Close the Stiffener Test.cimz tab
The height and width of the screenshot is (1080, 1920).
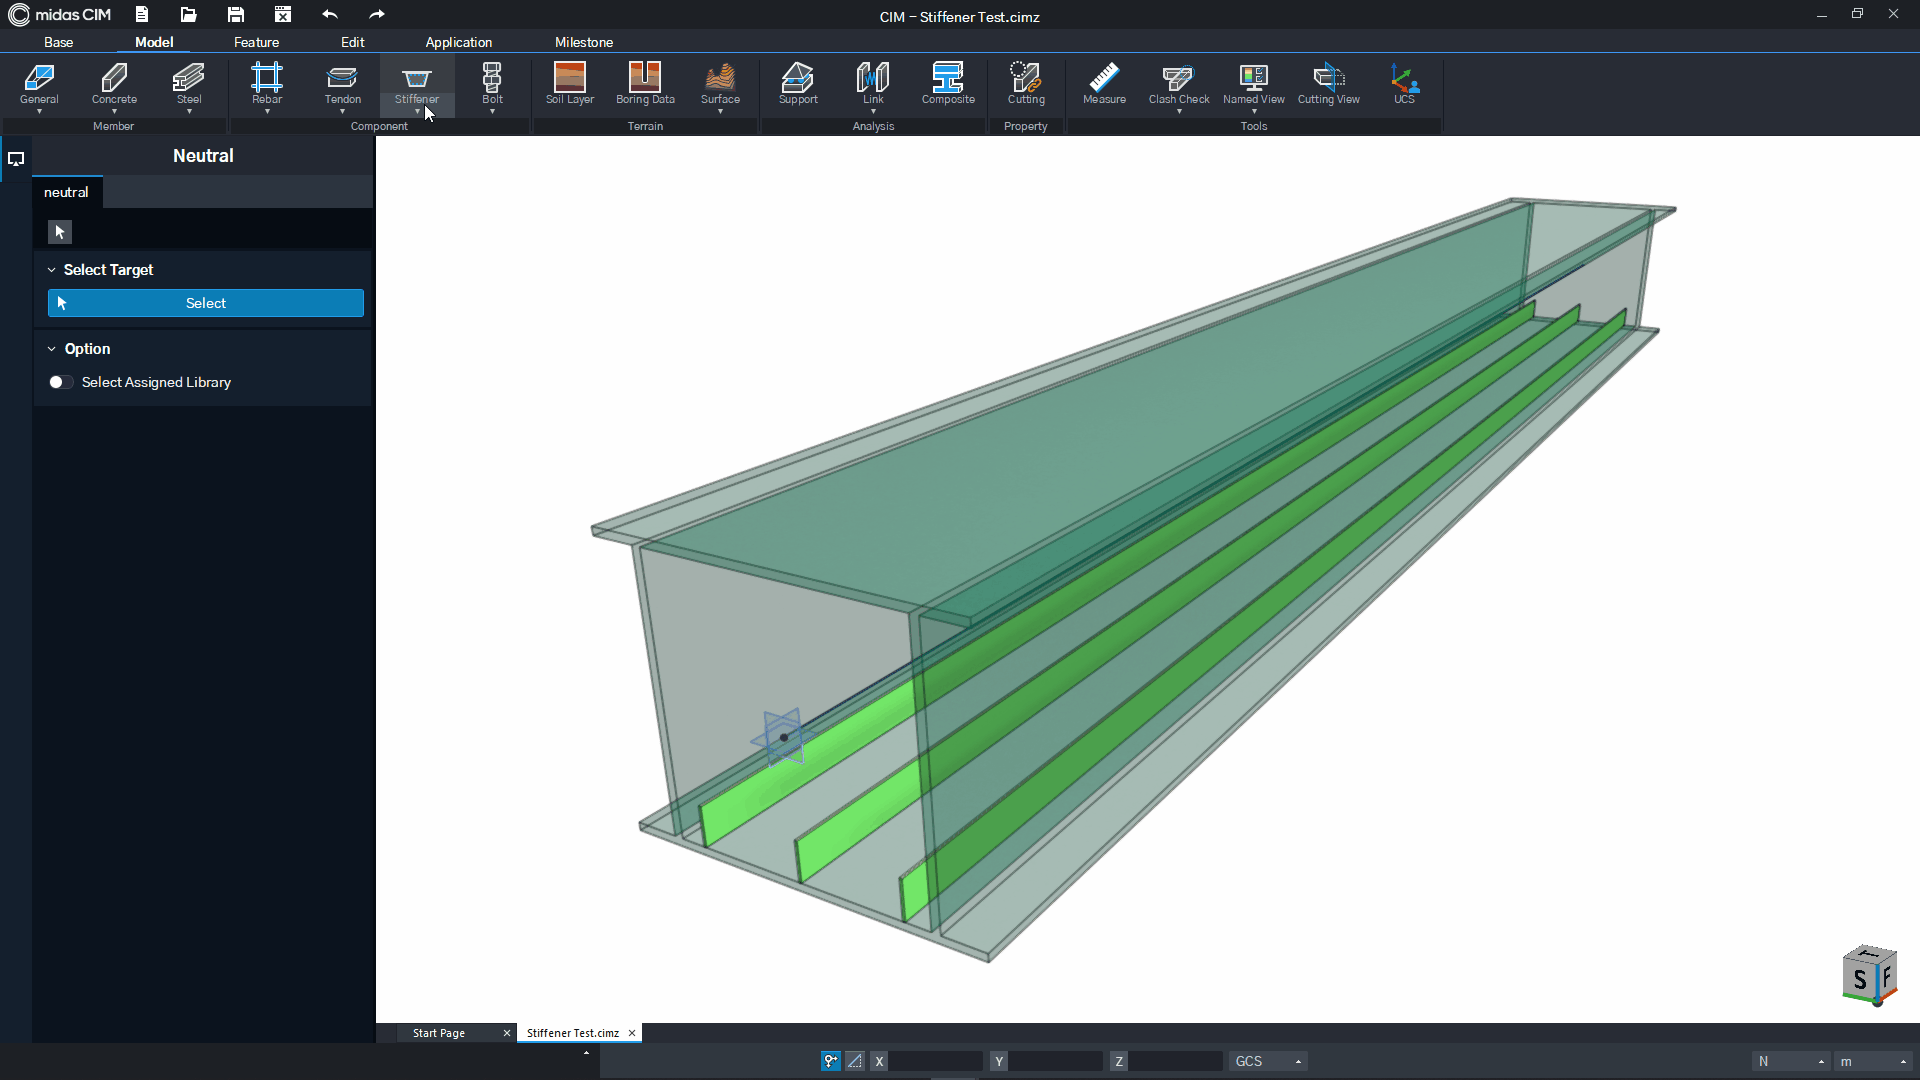(x=632, y=1033)
